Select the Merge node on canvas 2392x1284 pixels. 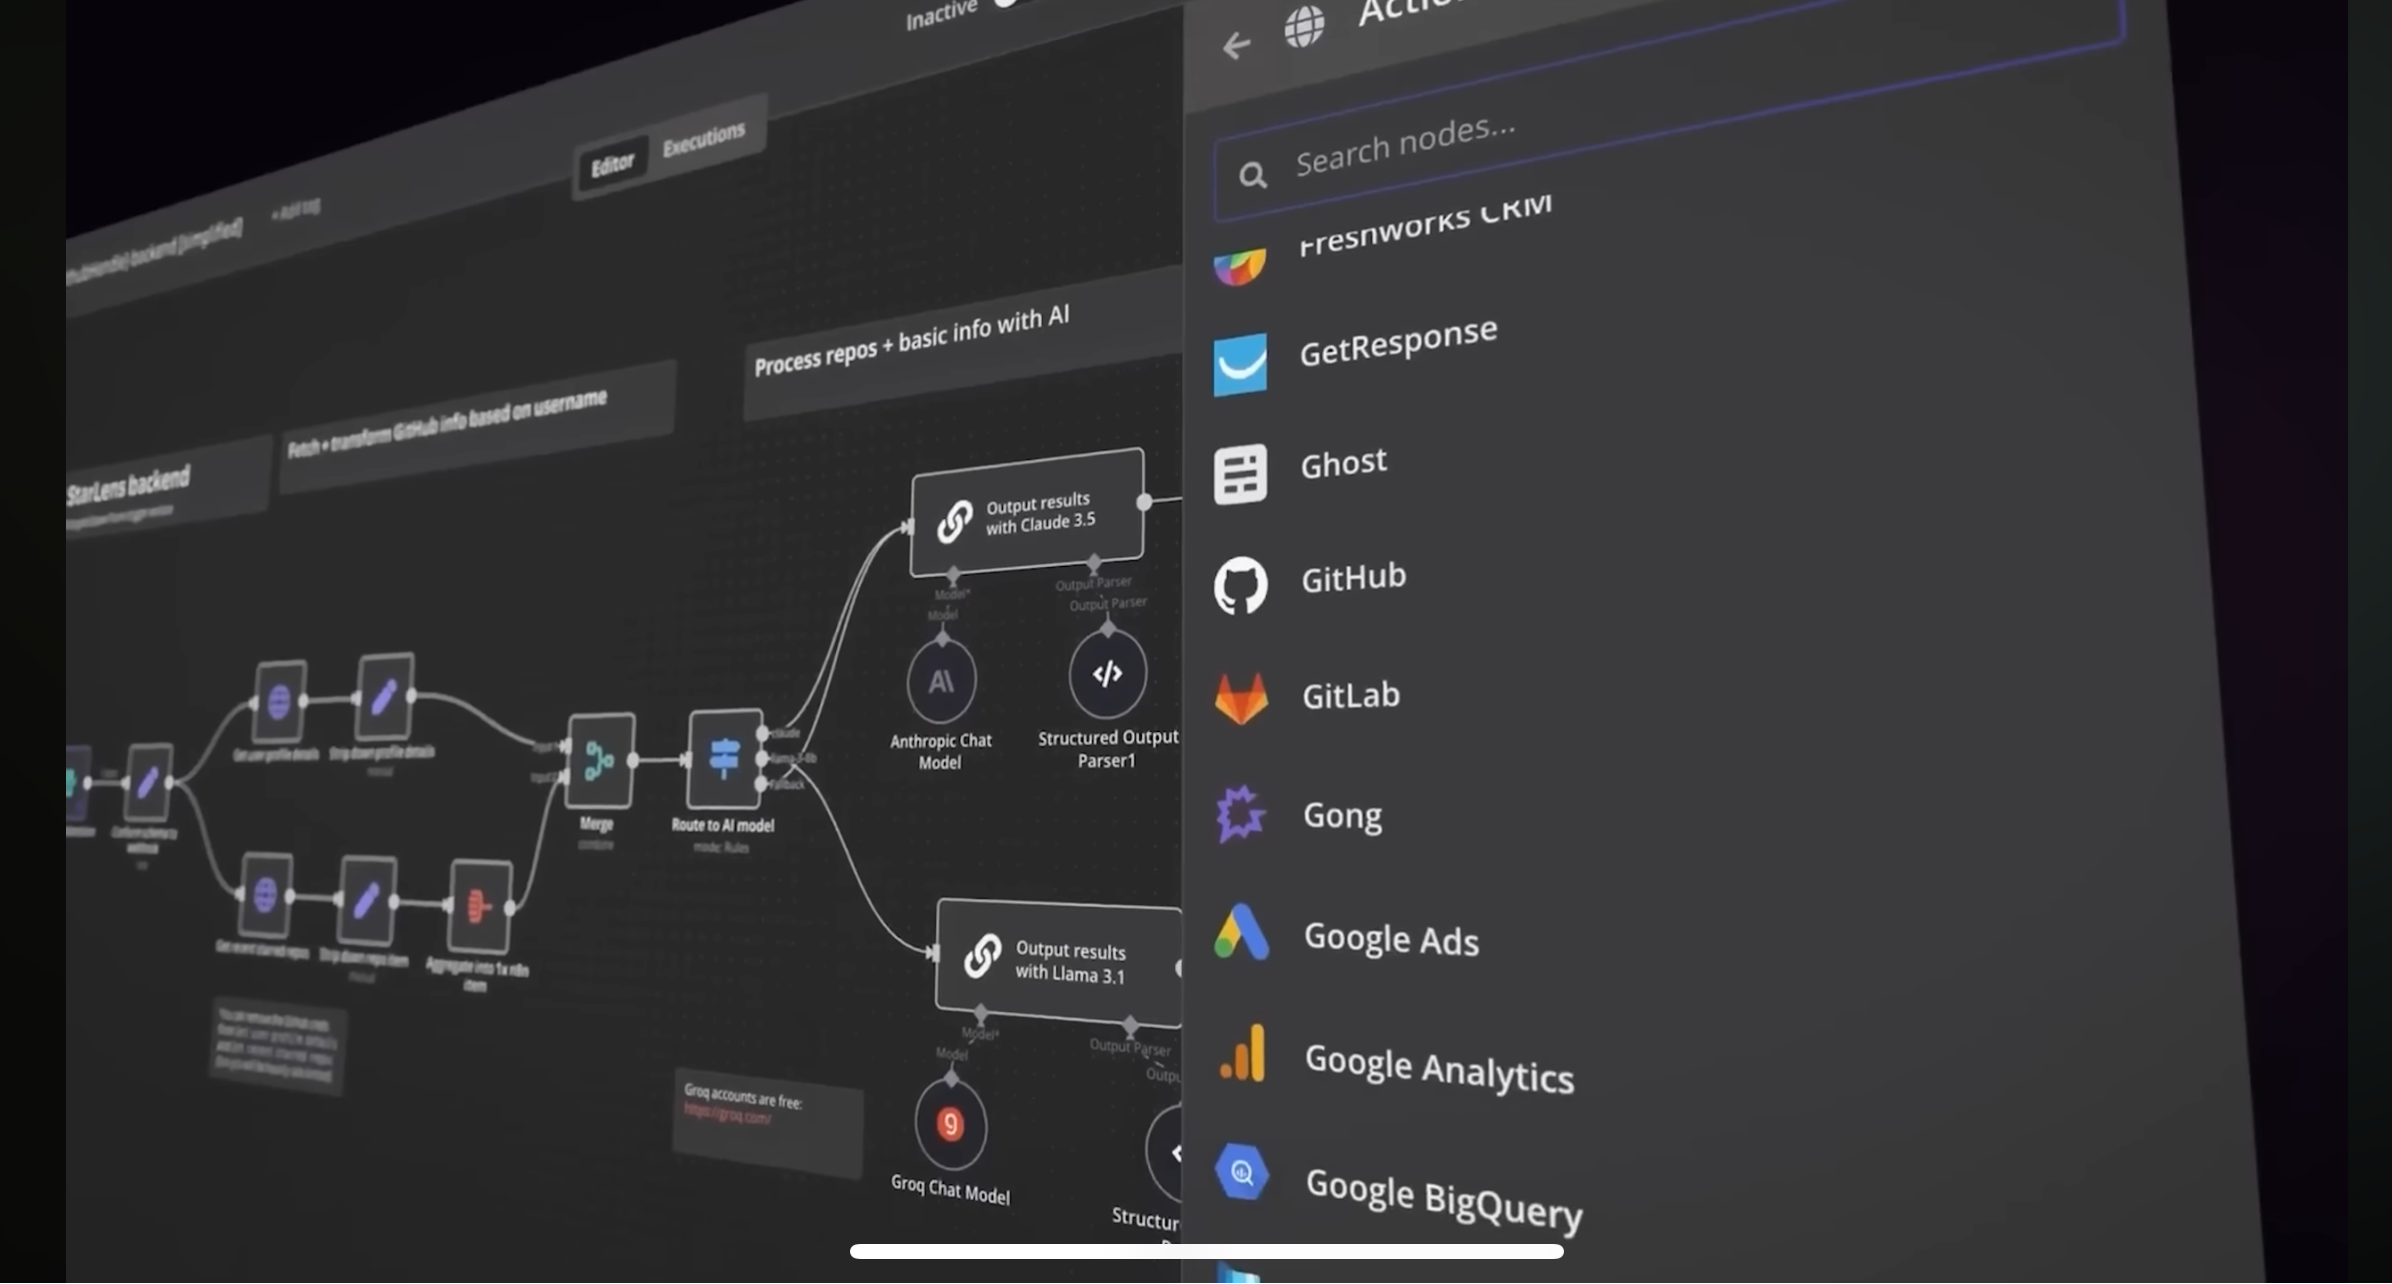(x=600, y=760)
